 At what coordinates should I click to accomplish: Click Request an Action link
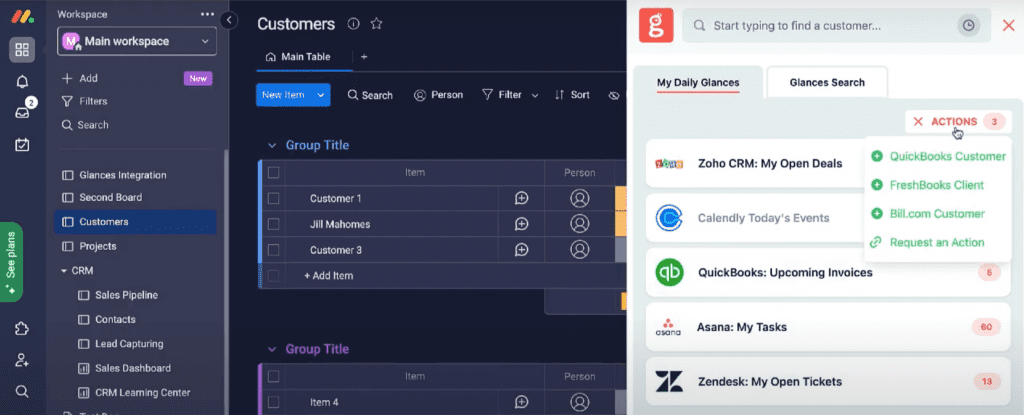click(x=927, y=242)
